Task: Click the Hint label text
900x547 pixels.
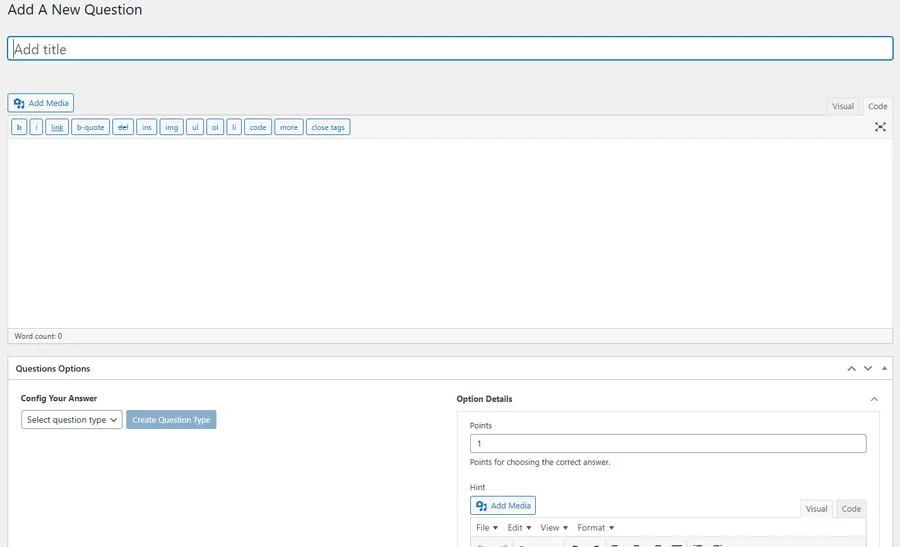Action: 478,487
